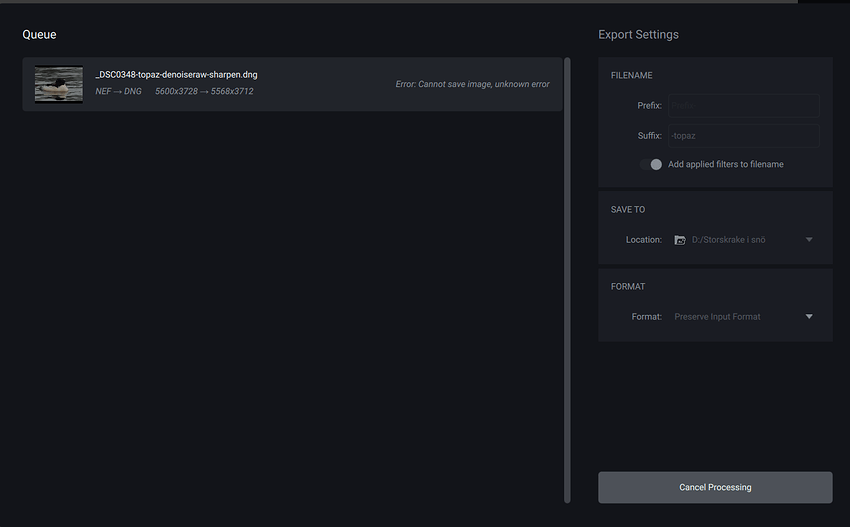
Task: Click the Suffix field containing -topaz
Action: [743, 136]
